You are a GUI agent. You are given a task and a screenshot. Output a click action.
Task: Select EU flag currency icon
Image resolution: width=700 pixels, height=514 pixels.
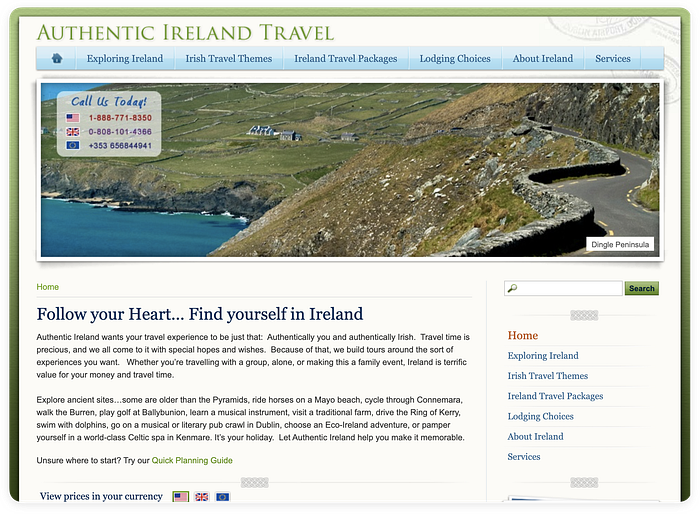pyautogui.click(x=222, y=496)
